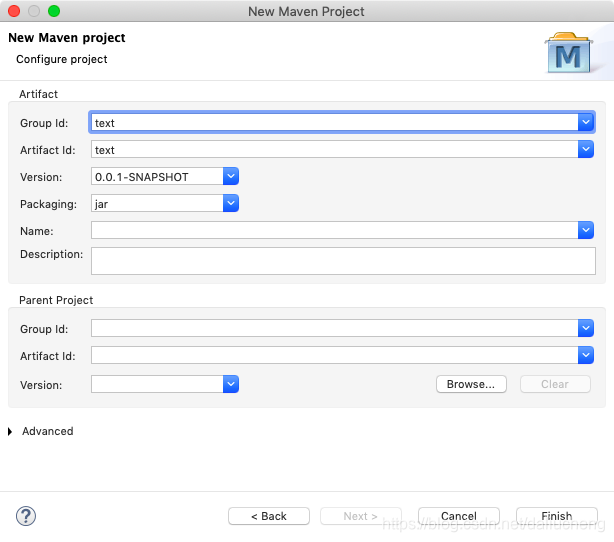Open the help icon in the bottom bar

[26, 516]
